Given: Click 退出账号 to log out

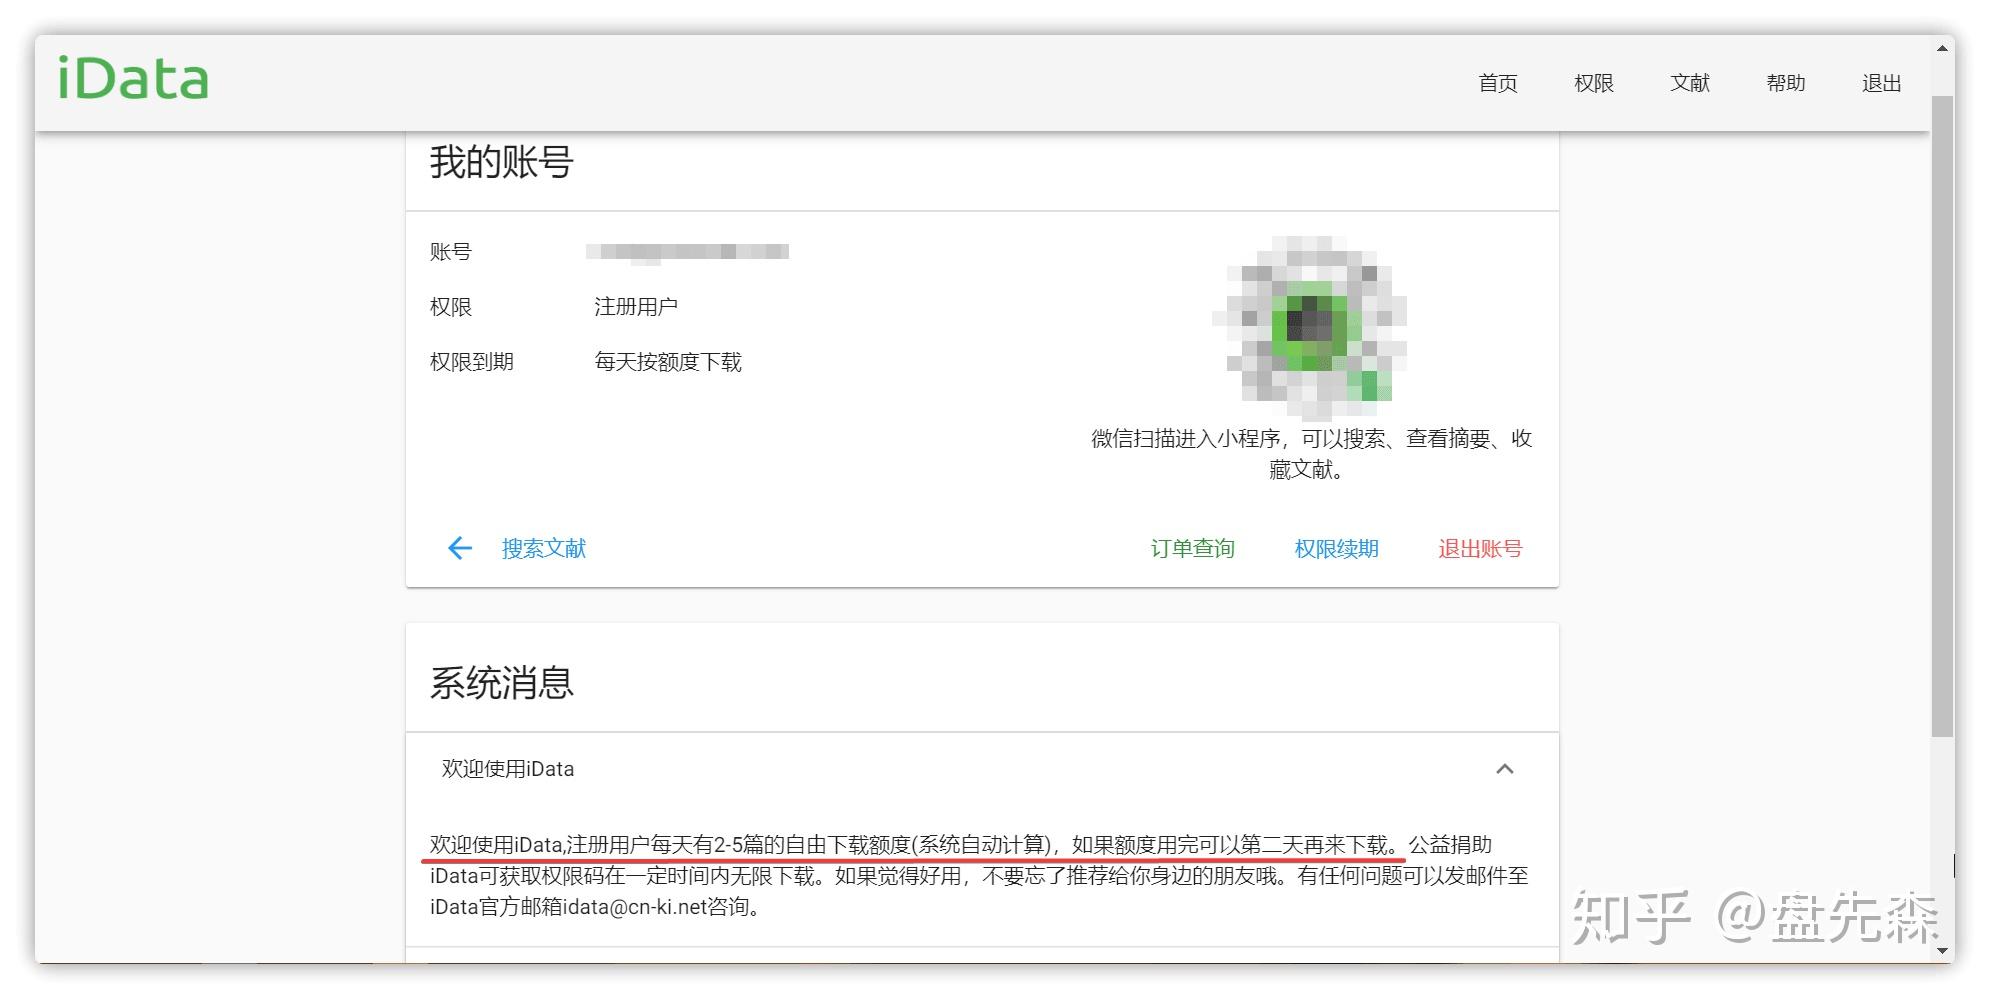Looking at the screenshot, I should 1480,548.
